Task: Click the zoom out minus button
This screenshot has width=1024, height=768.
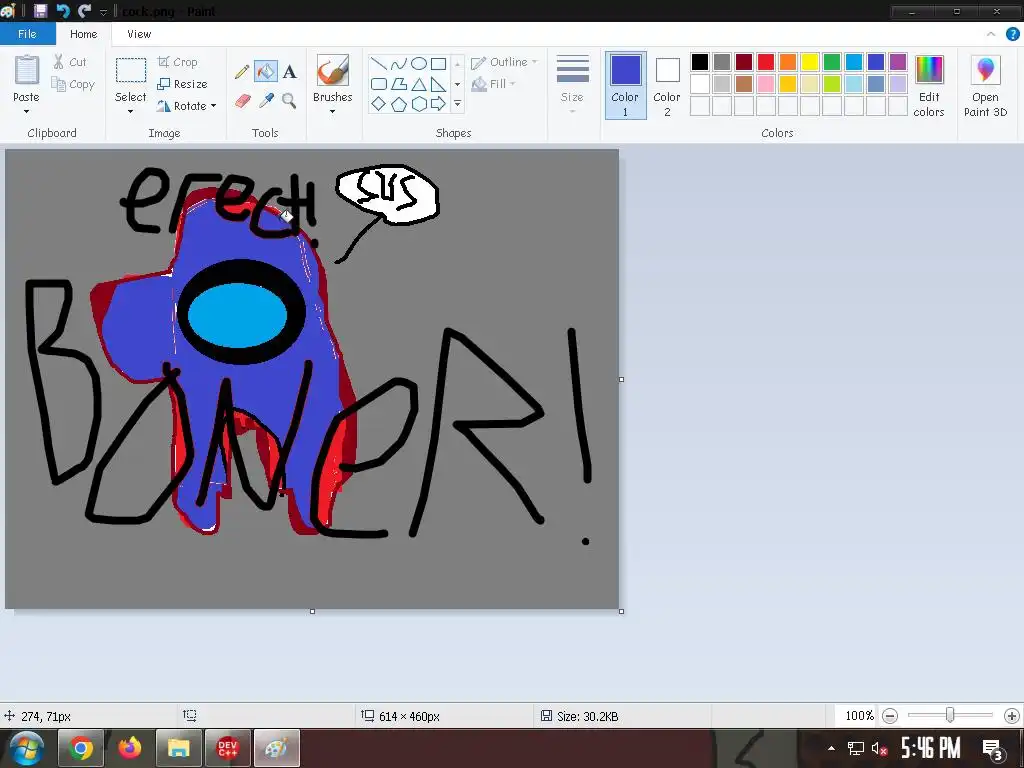Action: (x=889, y=716)
